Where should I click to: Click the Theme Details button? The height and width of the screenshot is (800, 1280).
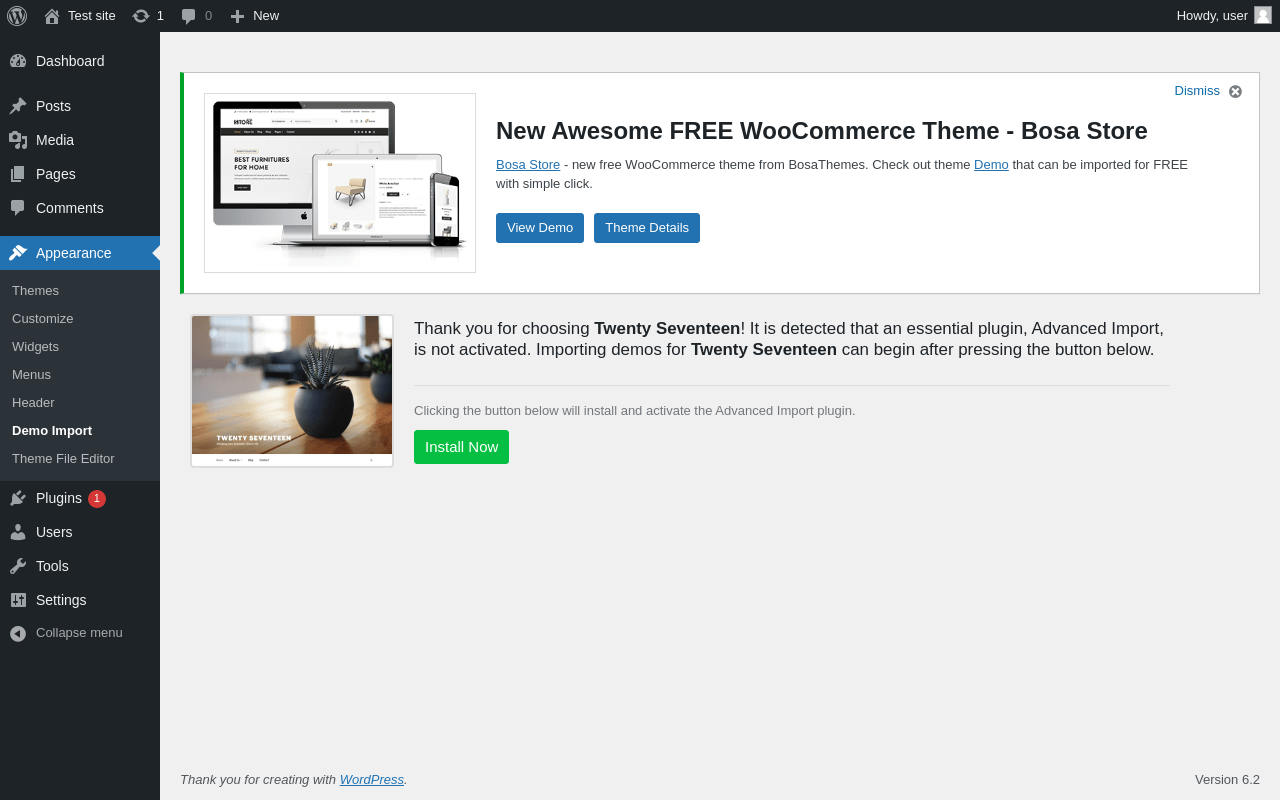[647, 228]
